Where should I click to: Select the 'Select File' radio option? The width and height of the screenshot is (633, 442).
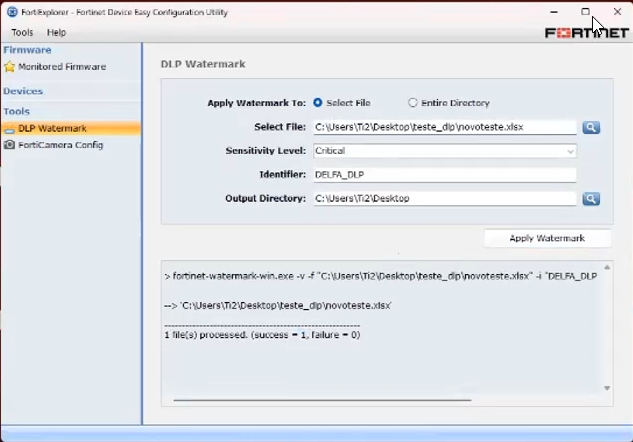[318, 103]
